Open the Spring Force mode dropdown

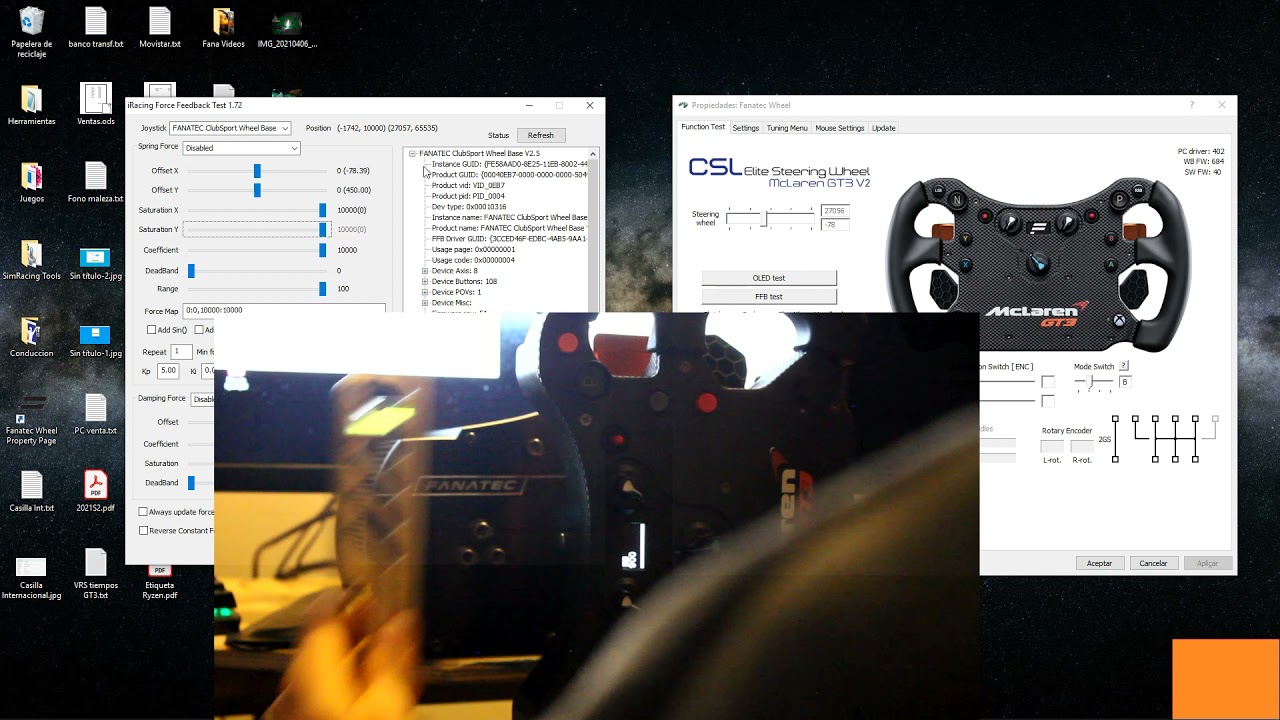pyautogui.click(x=241, y=148)
